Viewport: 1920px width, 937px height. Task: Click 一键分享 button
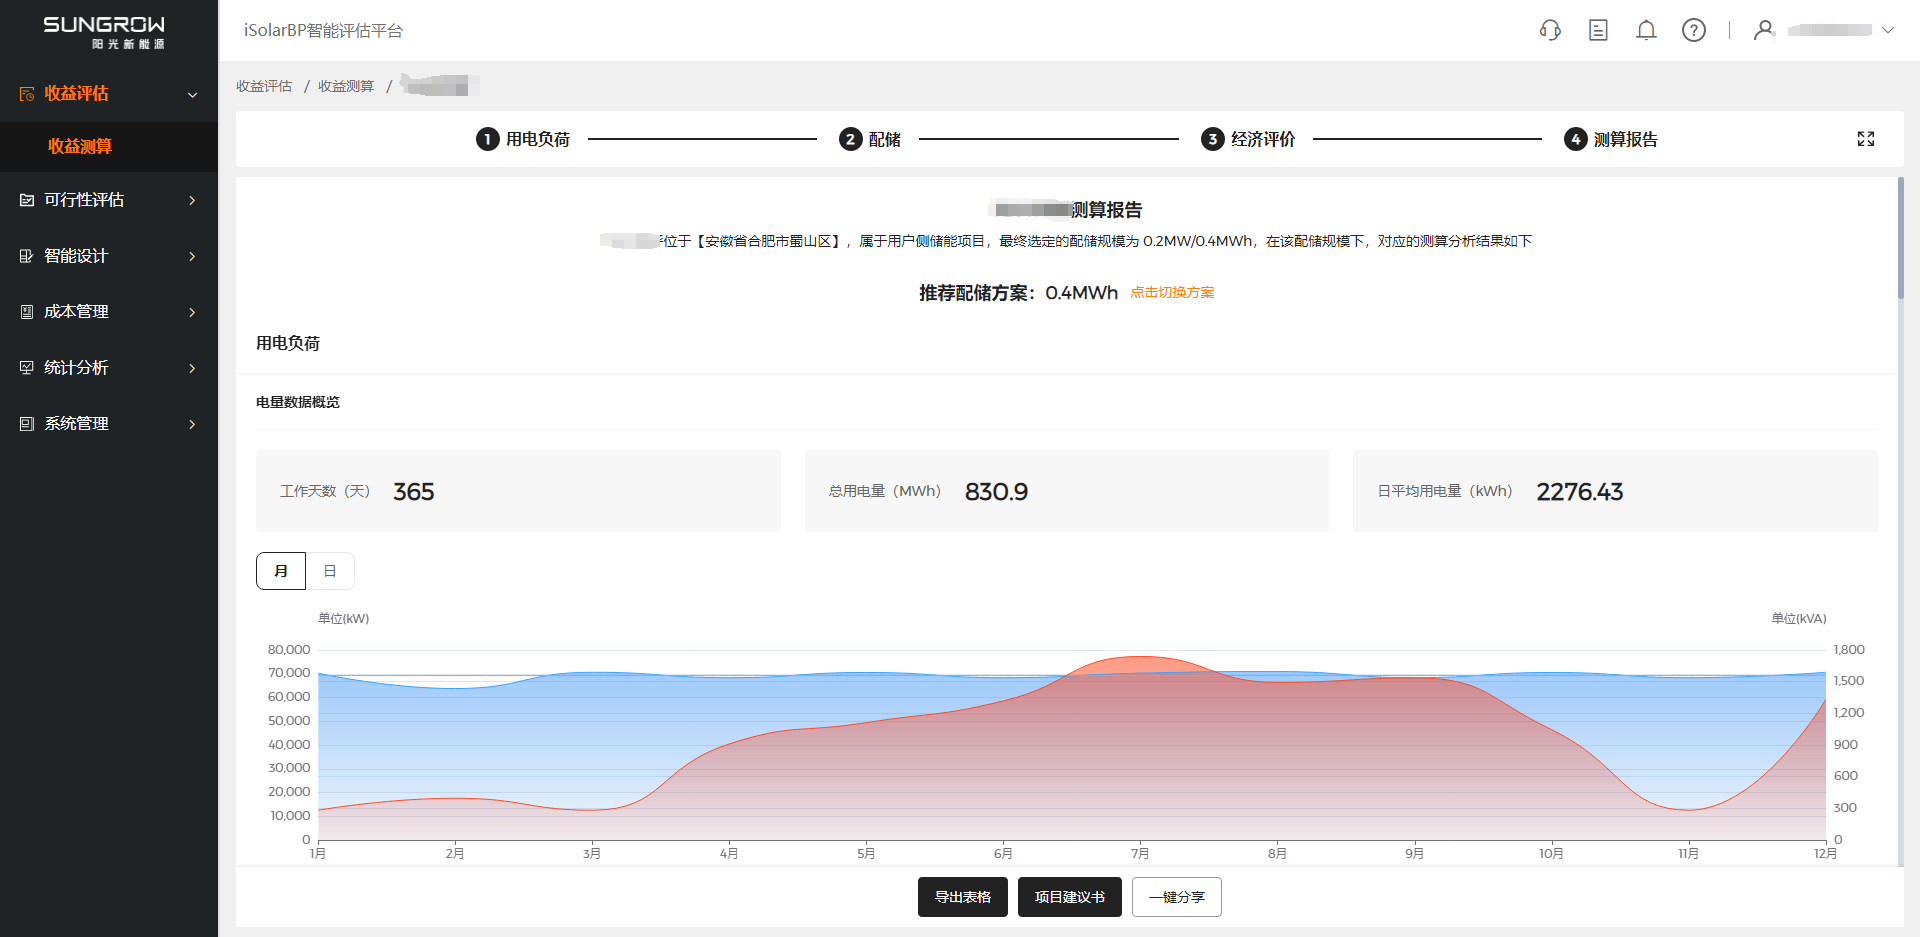[1176, 897]
